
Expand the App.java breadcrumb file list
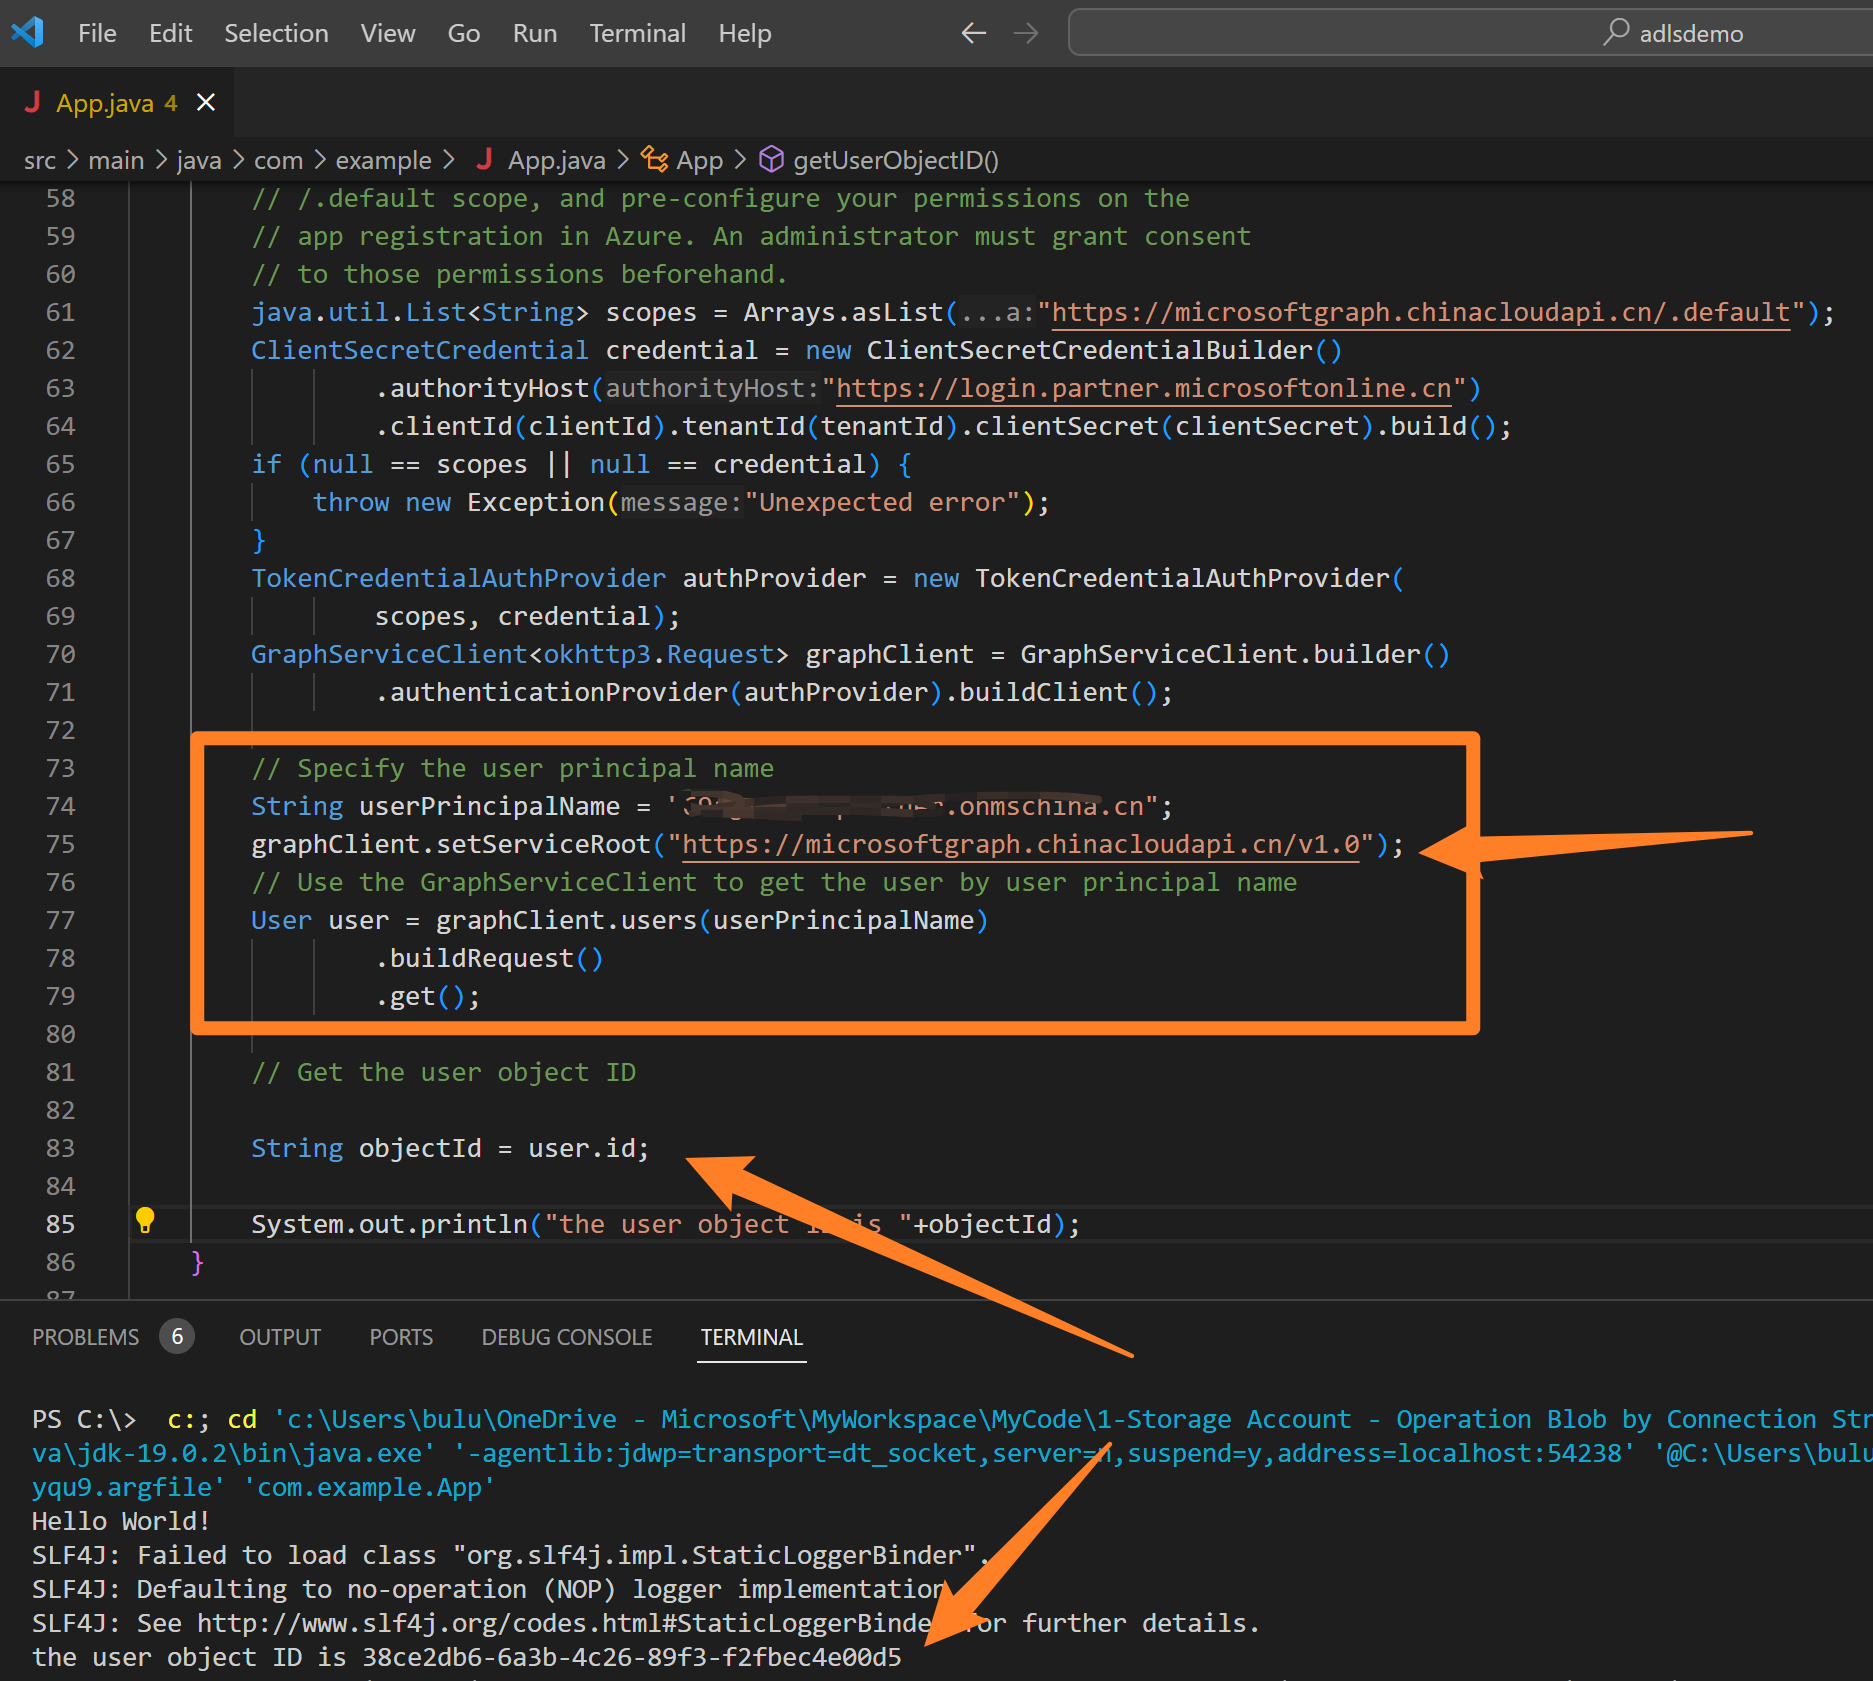point(556,160)
